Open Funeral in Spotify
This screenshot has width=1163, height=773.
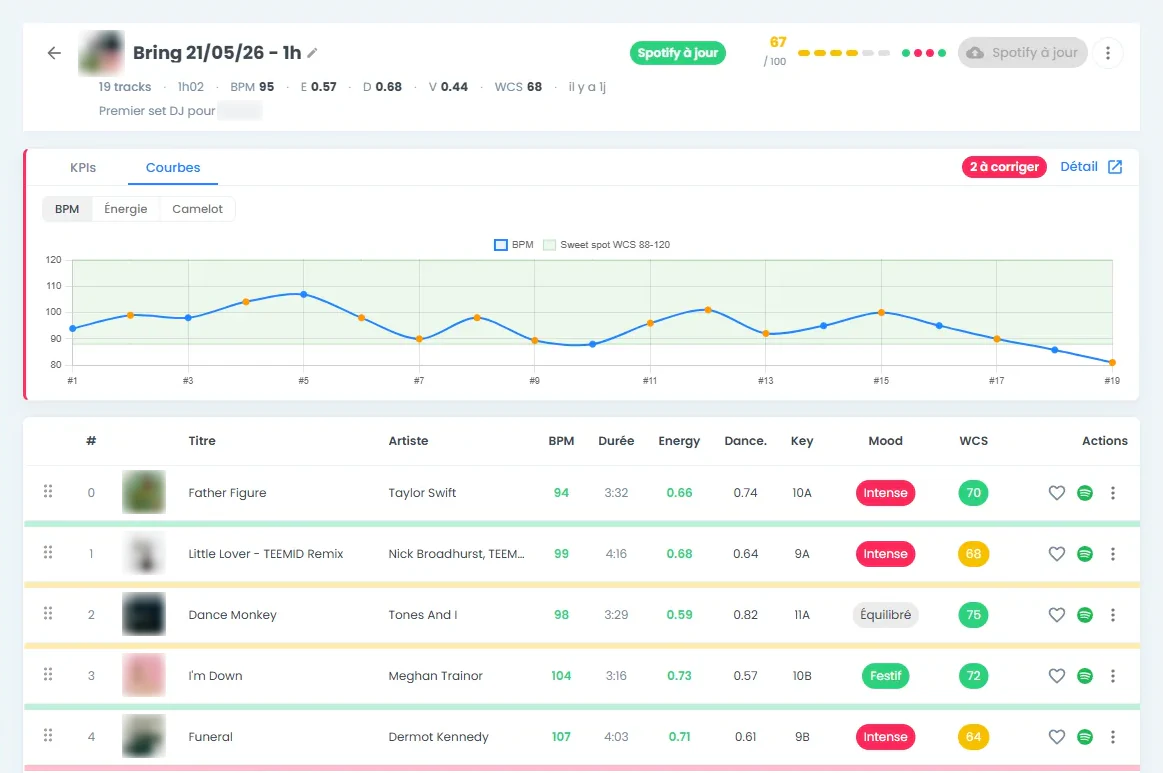click(1085, 737)
